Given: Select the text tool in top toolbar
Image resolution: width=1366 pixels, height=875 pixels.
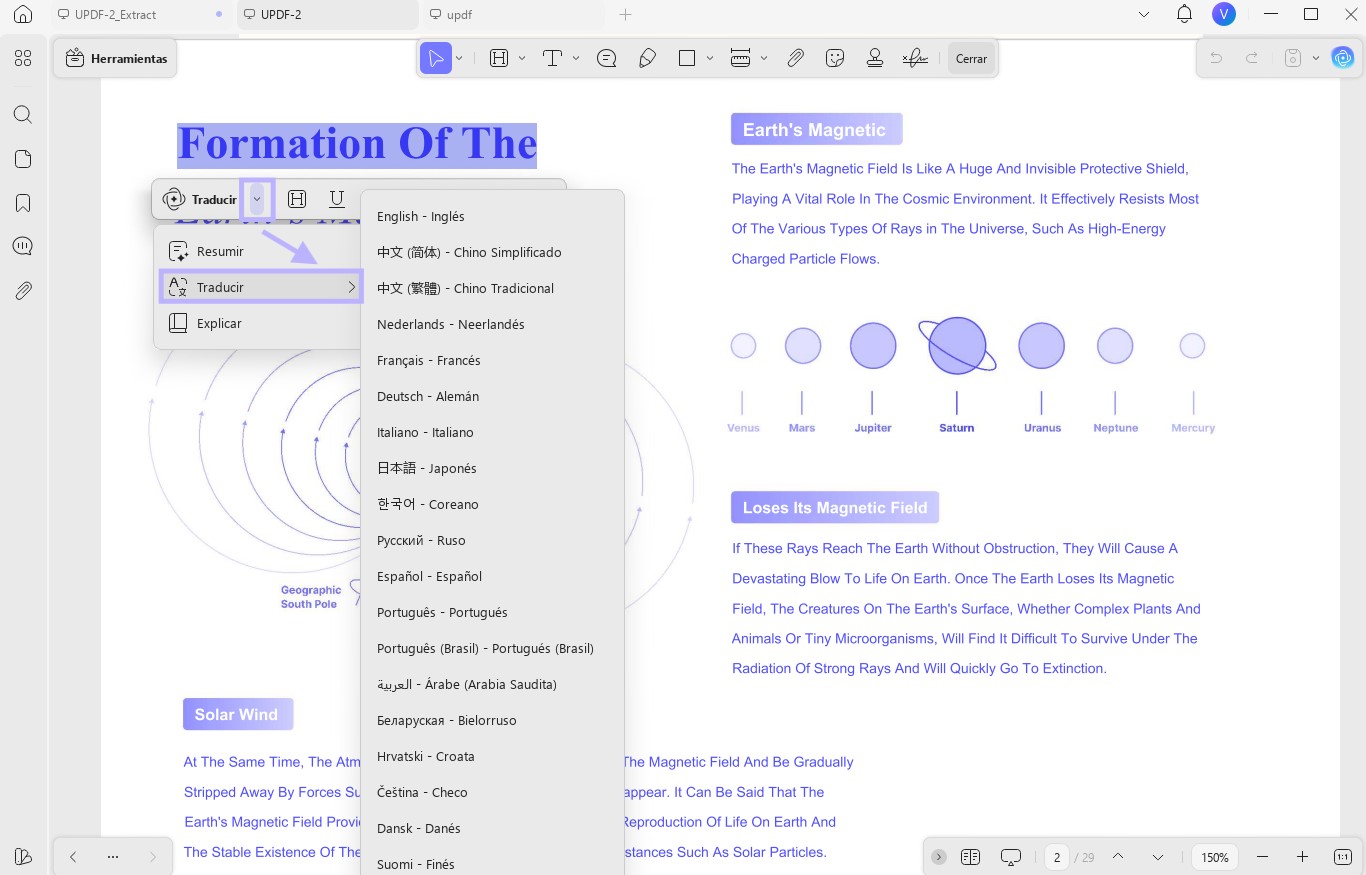Looking at the screenshot, I should 552,58.
